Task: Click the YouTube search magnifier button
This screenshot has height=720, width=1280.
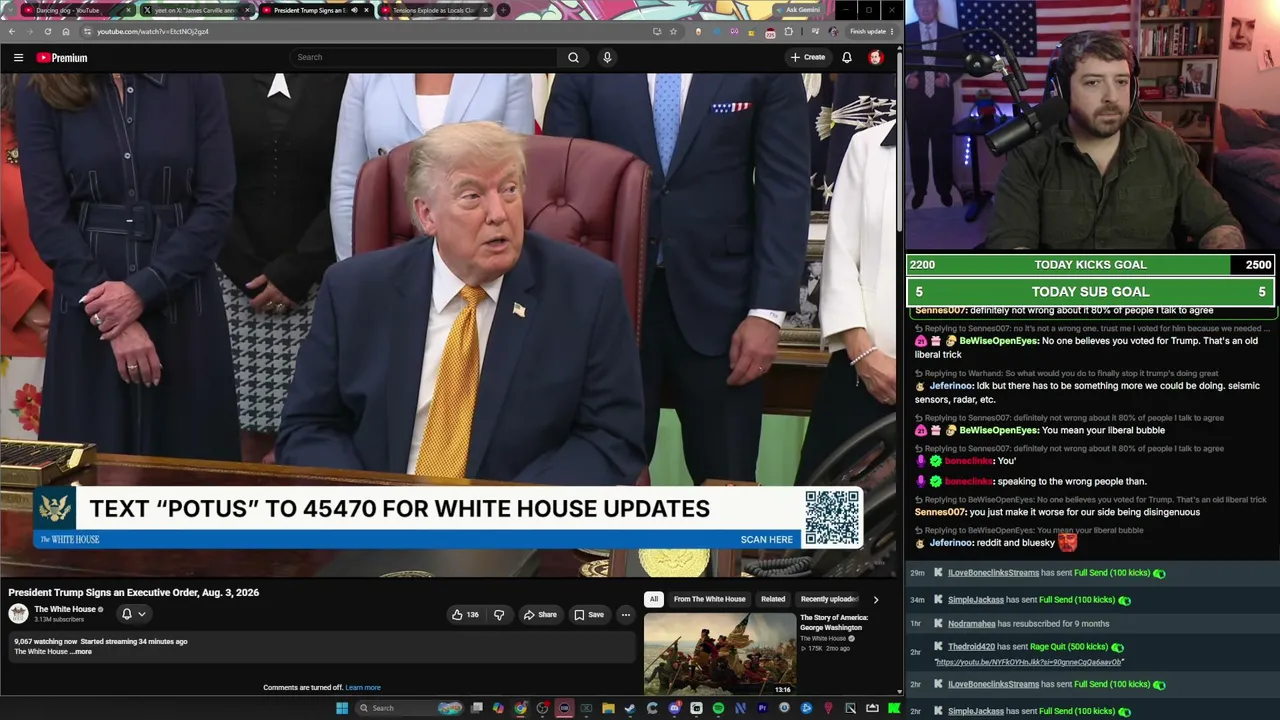Action: pyautogui.click(x=573, y=57)
